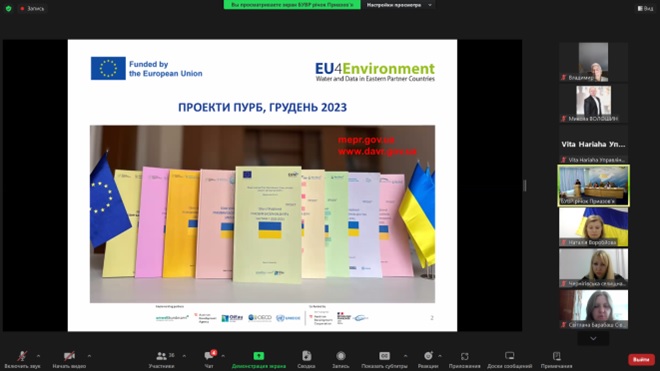Click the red Leave button
This screenshot has width=660, height=371.
(641, 360)
